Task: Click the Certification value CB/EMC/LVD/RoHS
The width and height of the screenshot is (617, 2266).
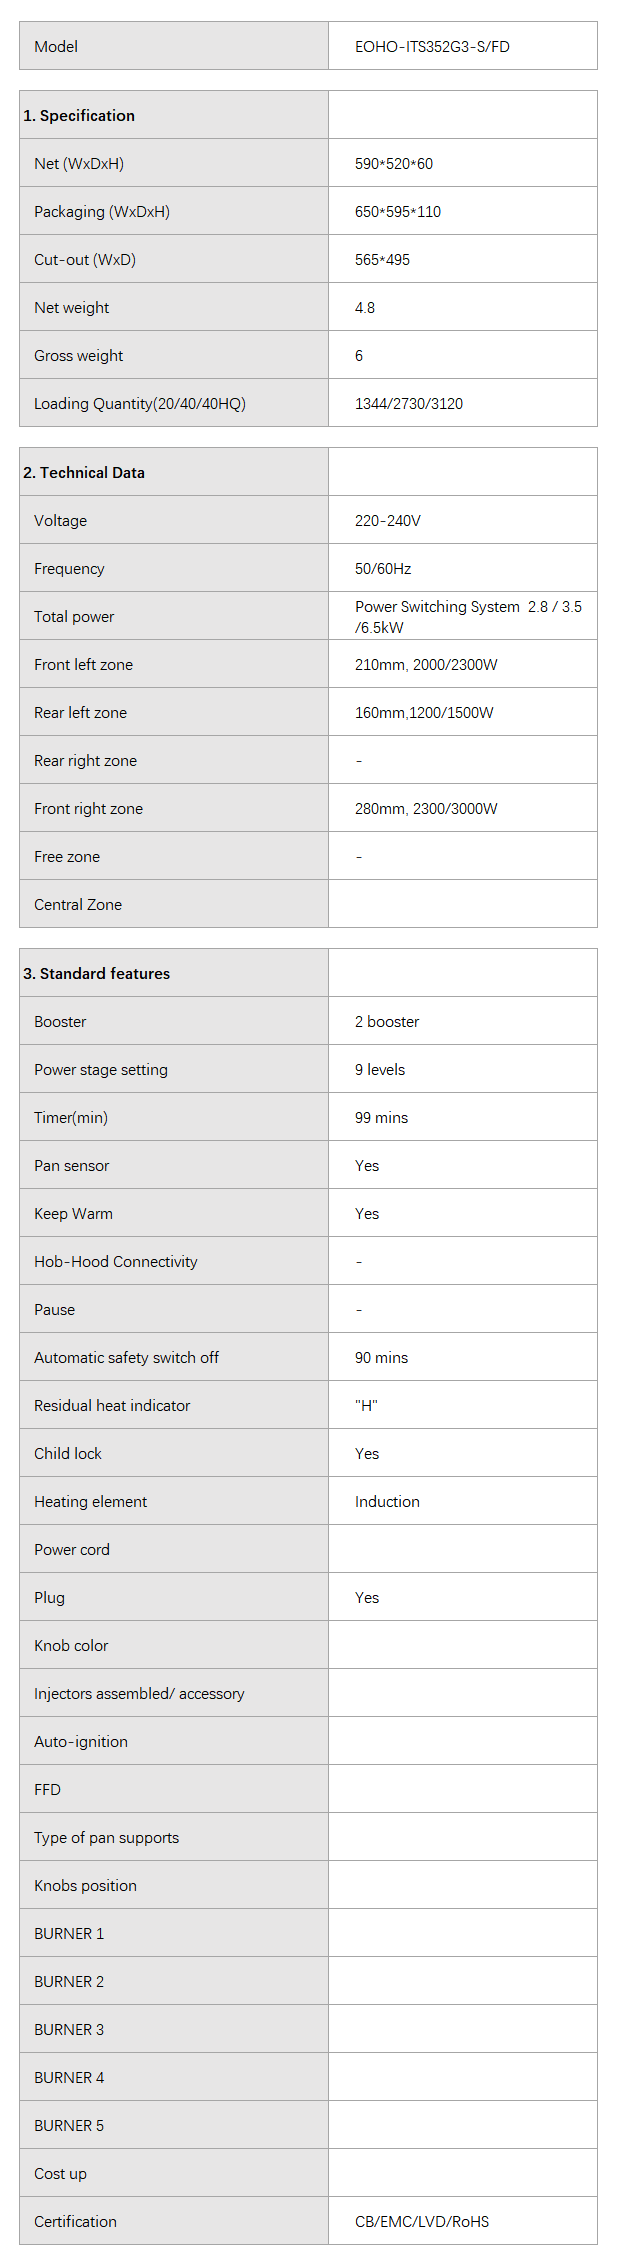Action: [x=422, y=2222]
